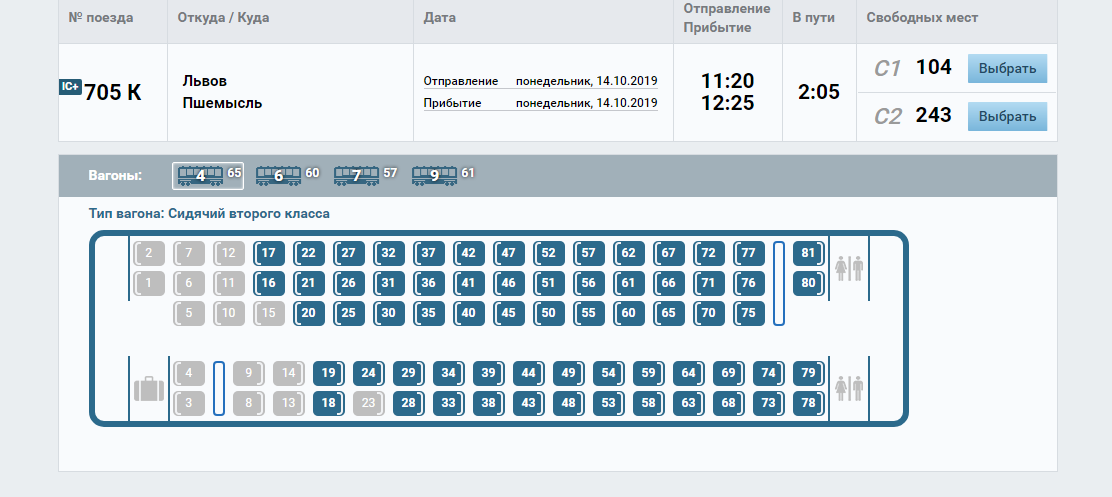Select seat 44
This screenshot has height=497, width=1112.
point(528,373)
